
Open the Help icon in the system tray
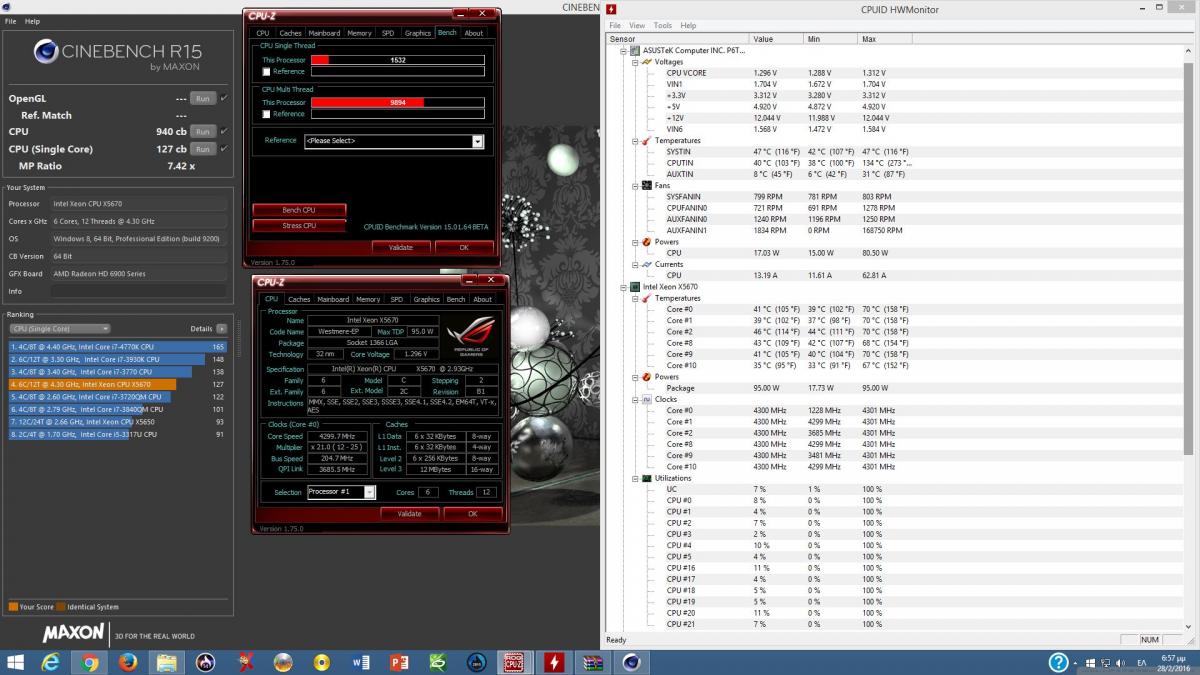1058,662
